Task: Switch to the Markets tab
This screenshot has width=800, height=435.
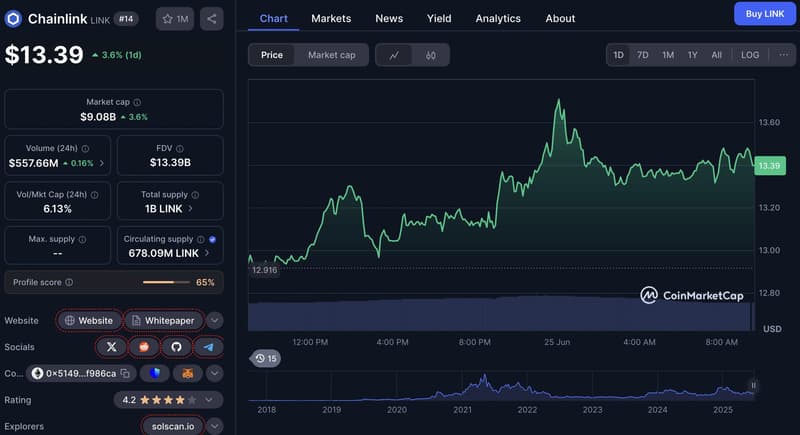Action: (331, 18)
